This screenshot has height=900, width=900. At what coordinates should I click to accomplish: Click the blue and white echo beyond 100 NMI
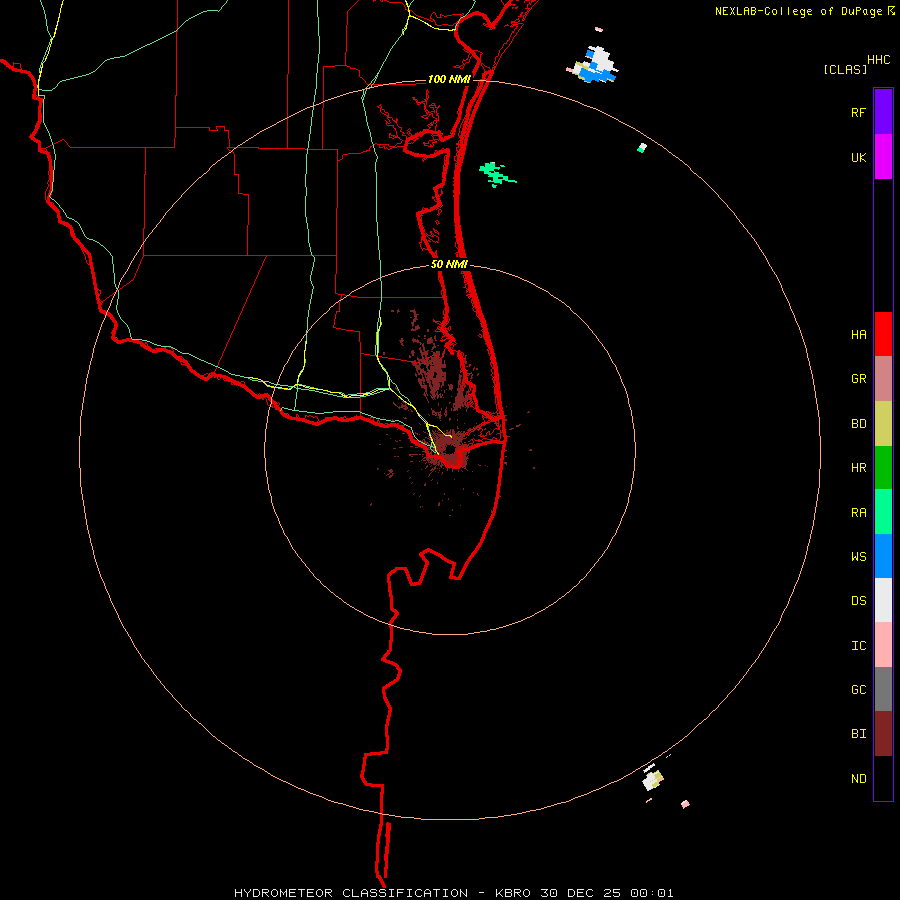[x=593, y=64]
